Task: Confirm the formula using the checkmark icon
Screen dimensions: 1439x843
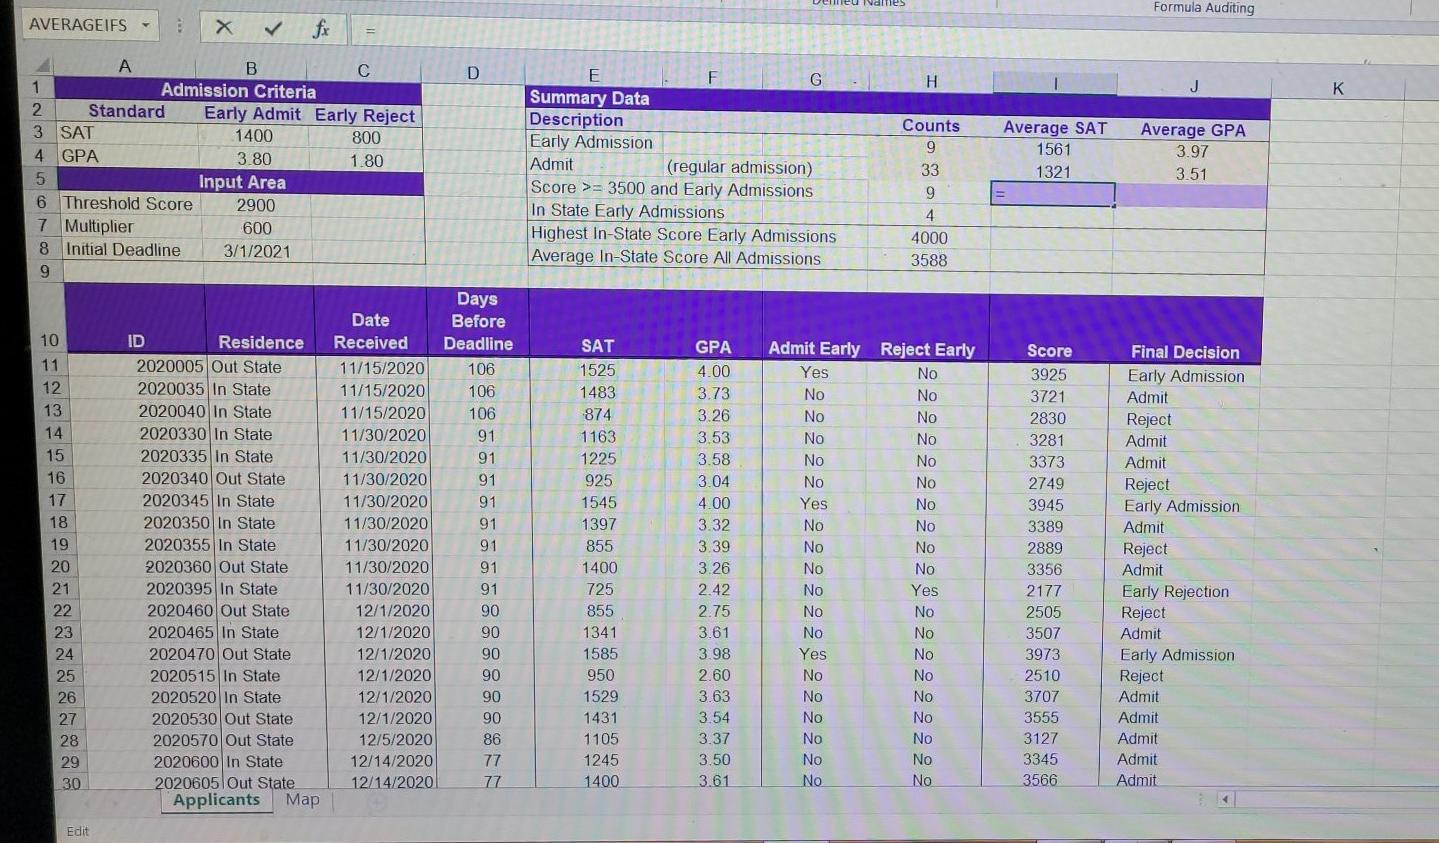Action: coord(271,27)
